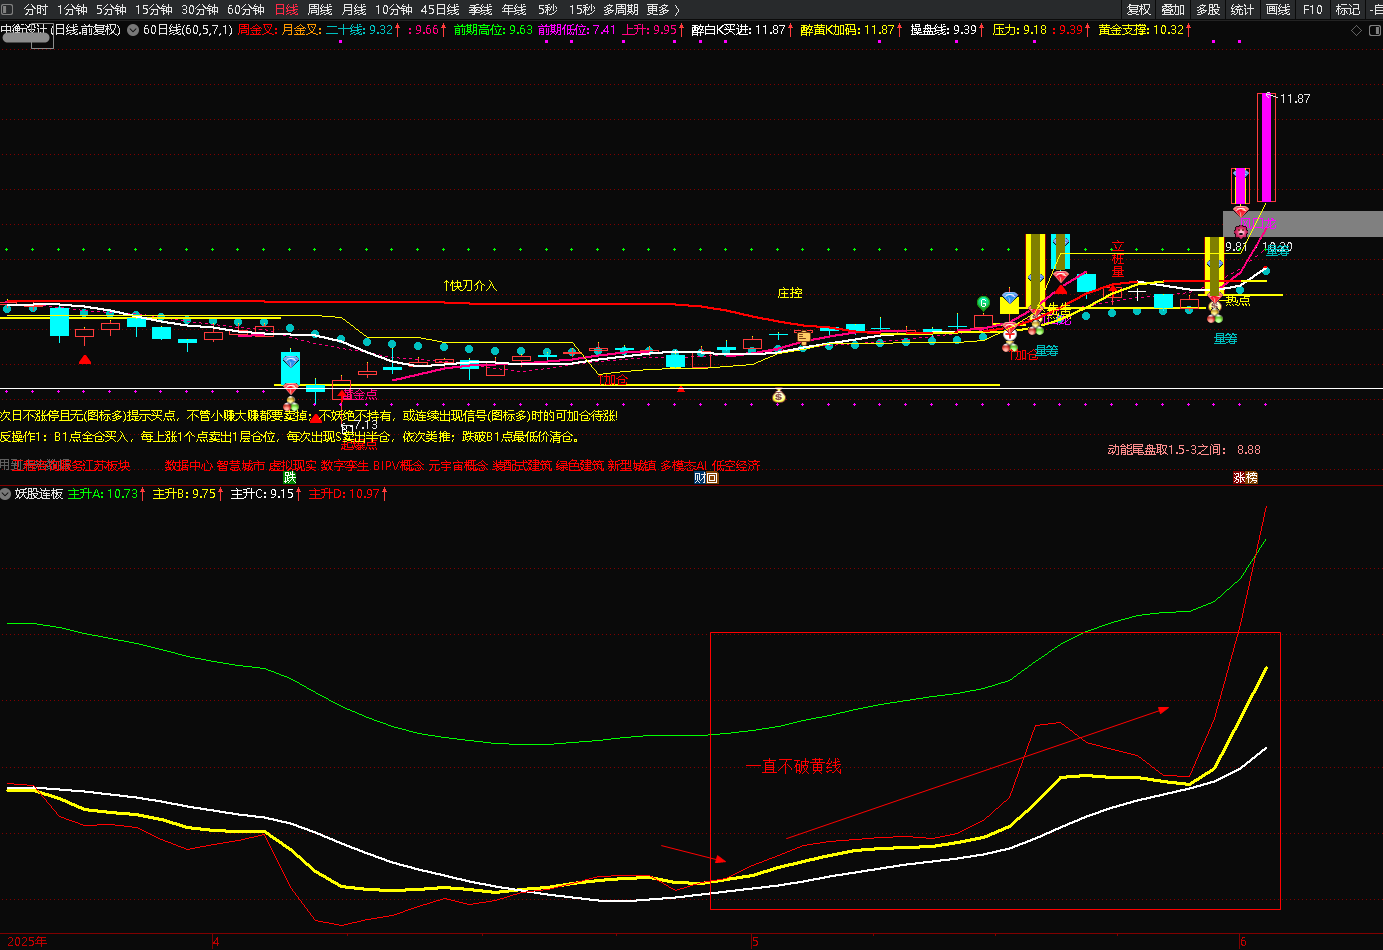Click the 快刀介入 annotation on chart
Screen dimensions: 1383x950
point(470,286)
